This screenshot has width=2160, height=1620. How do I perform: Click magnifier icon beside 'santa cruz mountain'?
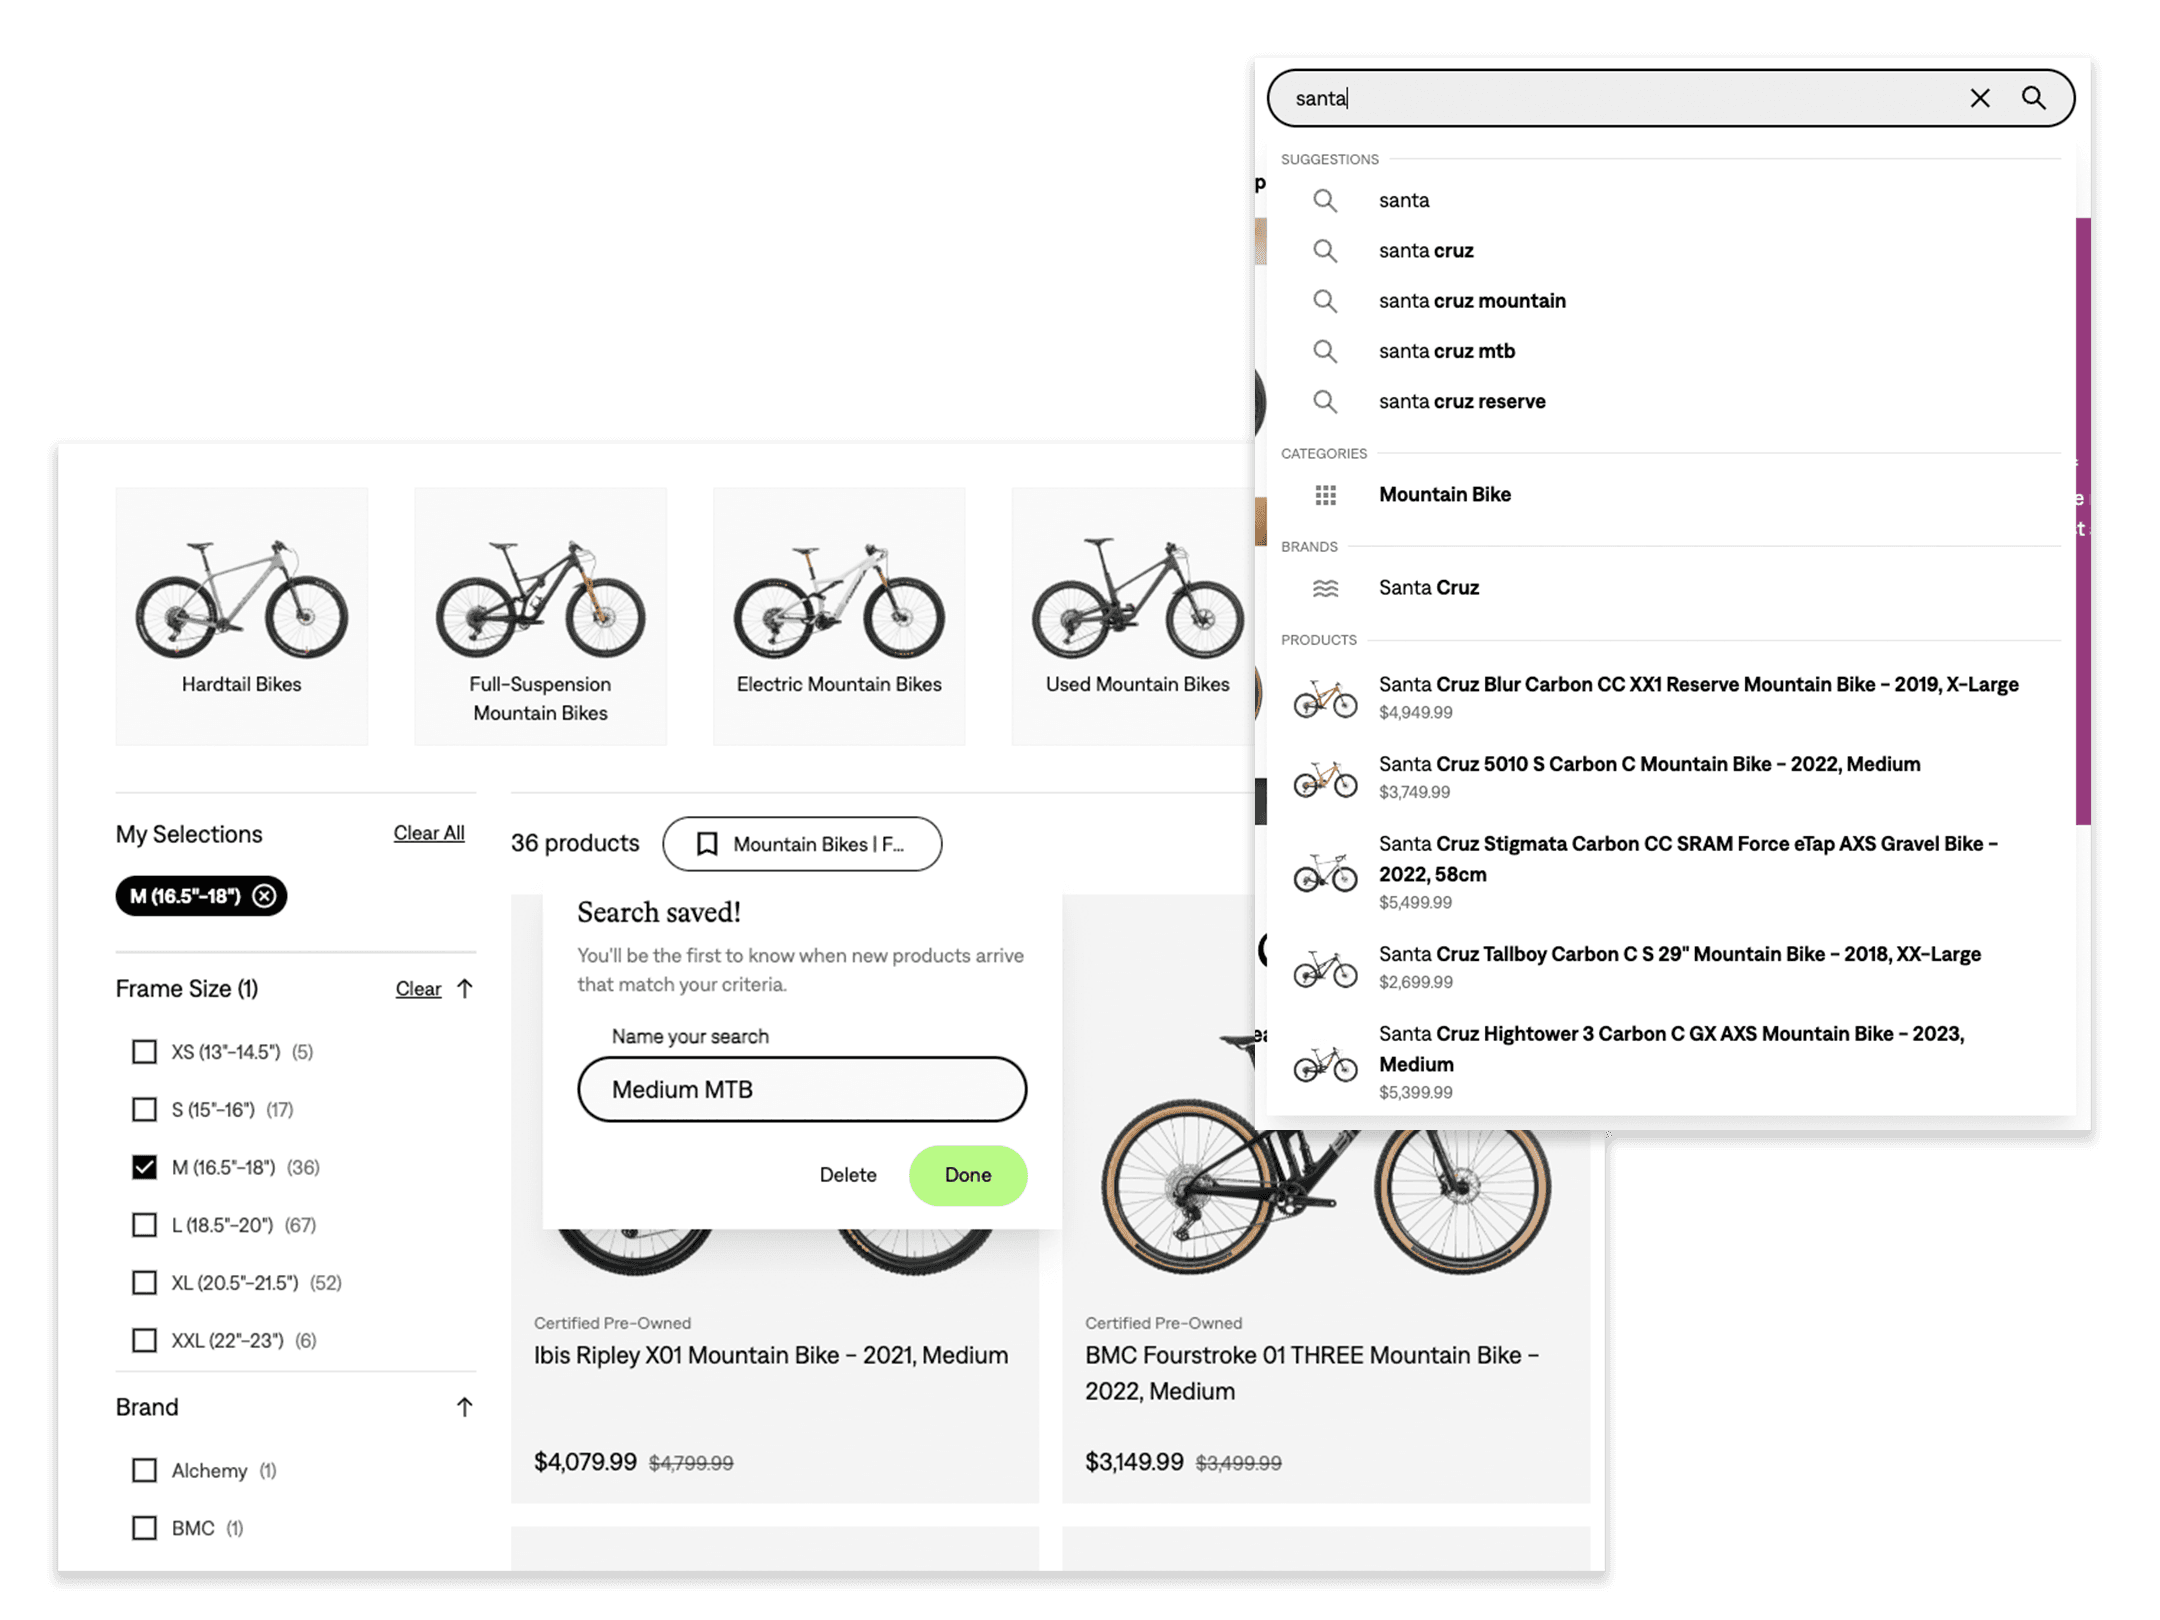pos(1324,300)
